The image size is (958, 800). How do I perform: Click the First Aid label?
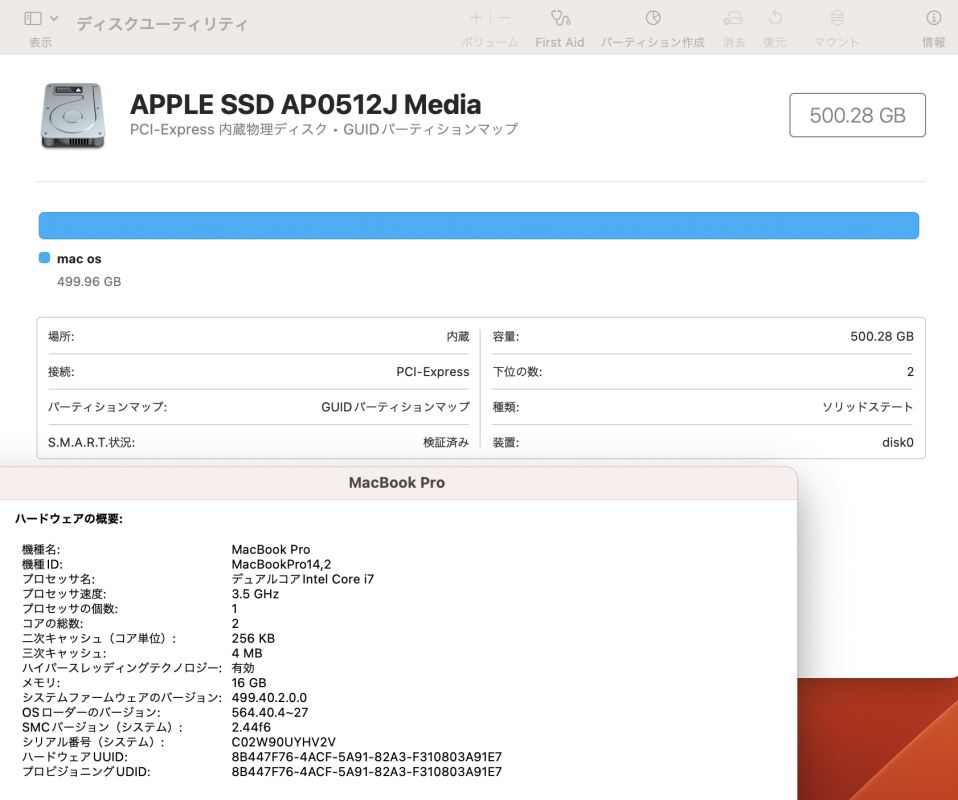tap(560, 42)
